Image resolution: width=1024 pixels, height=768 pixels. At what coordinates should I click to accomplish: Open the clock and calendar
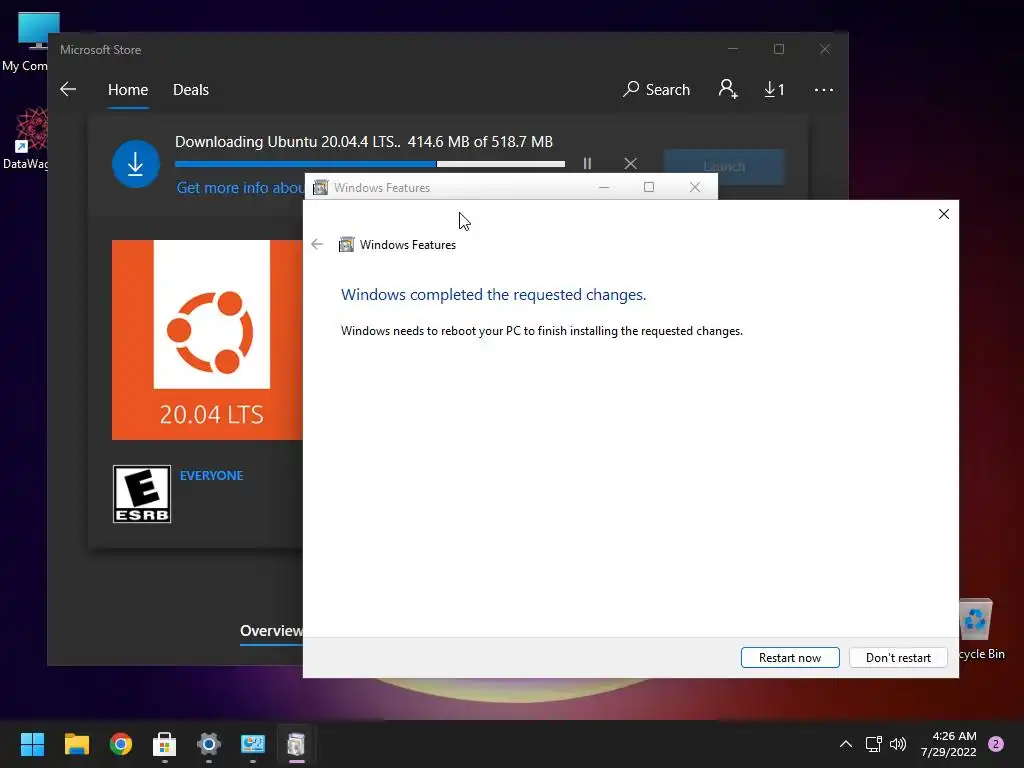pyautogui.click(x=948, y=744)
